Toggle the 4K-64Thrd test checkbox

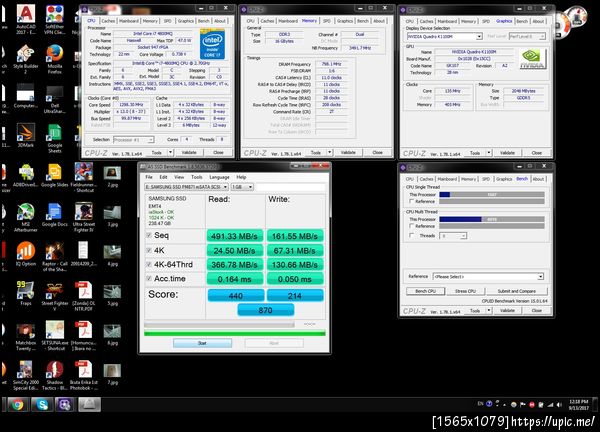coord(149,264)
